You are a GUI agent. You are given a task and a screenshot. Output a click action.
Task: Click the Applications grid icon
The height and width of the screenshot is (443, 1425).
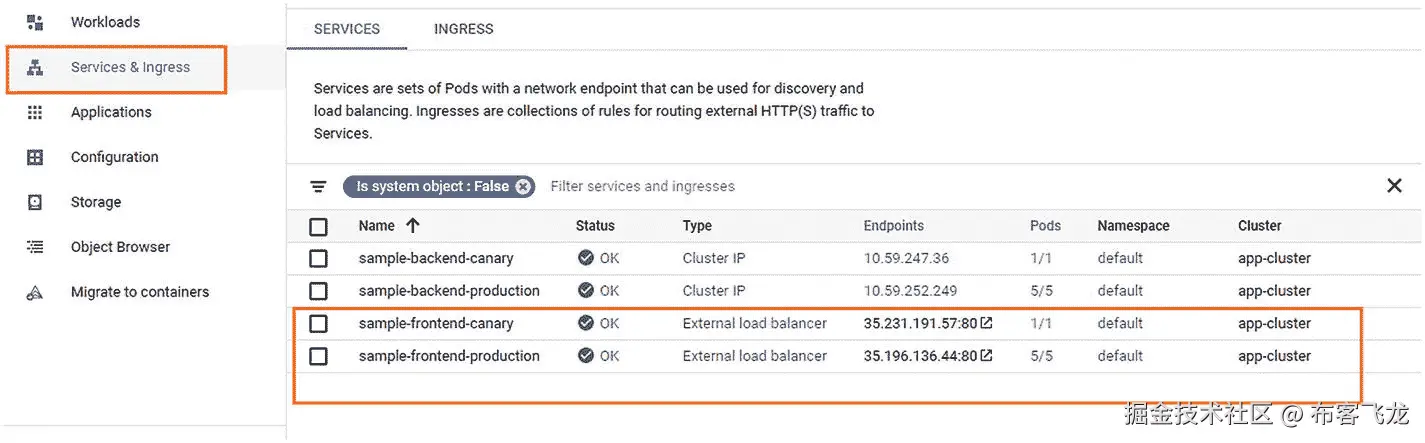[35, 113]
